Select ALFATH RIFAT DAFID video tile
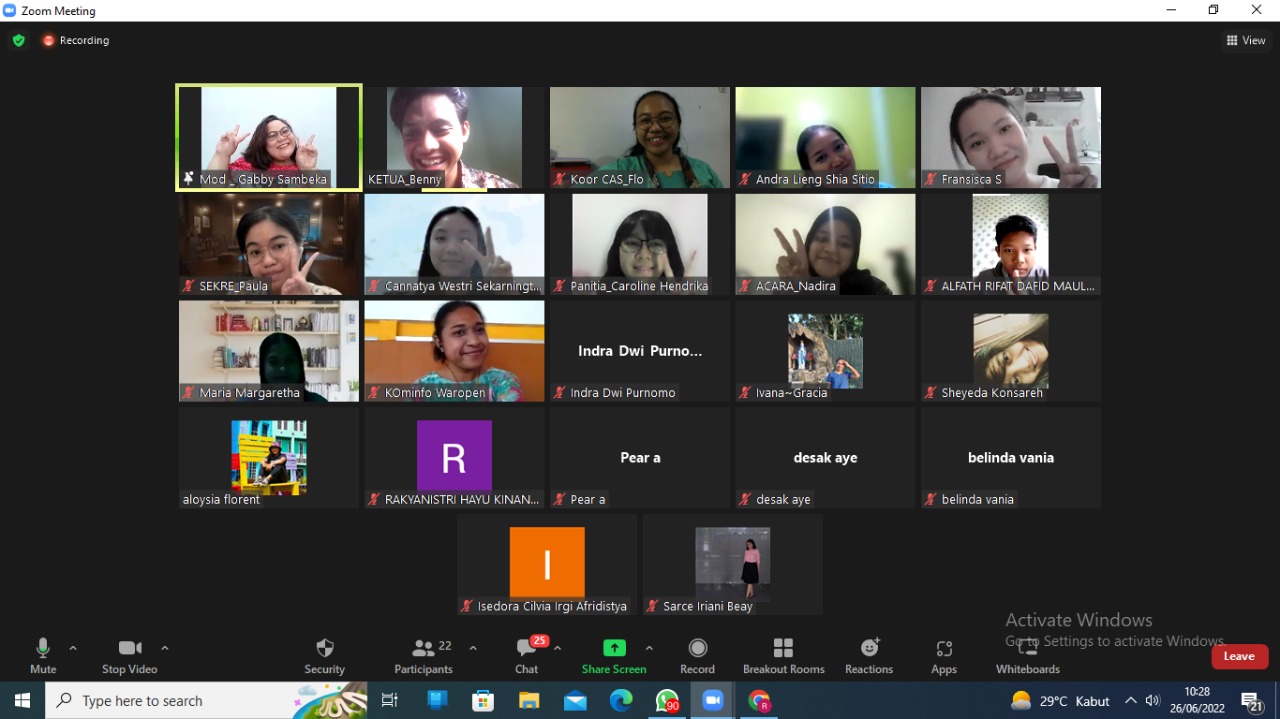Screen dimensions: 1280x719 (1011, 244)
